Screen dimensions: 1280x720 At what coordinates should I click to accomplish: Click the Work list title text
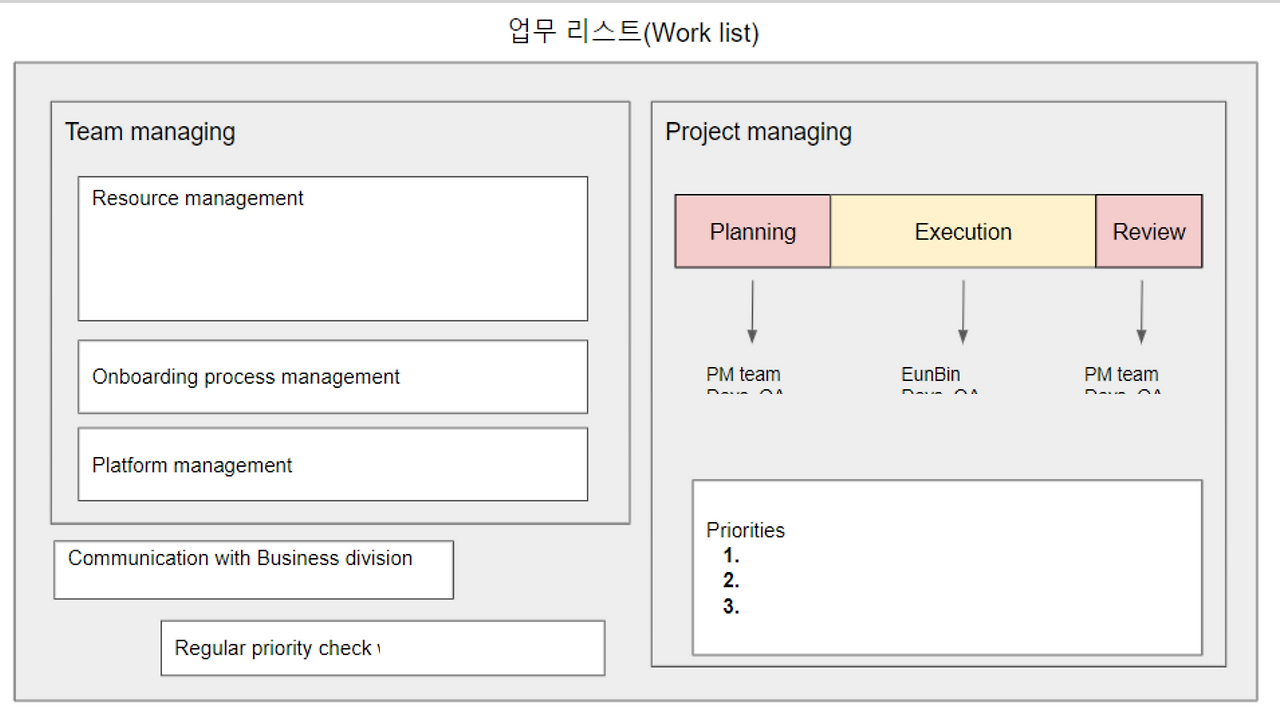[x=634, y=32]
